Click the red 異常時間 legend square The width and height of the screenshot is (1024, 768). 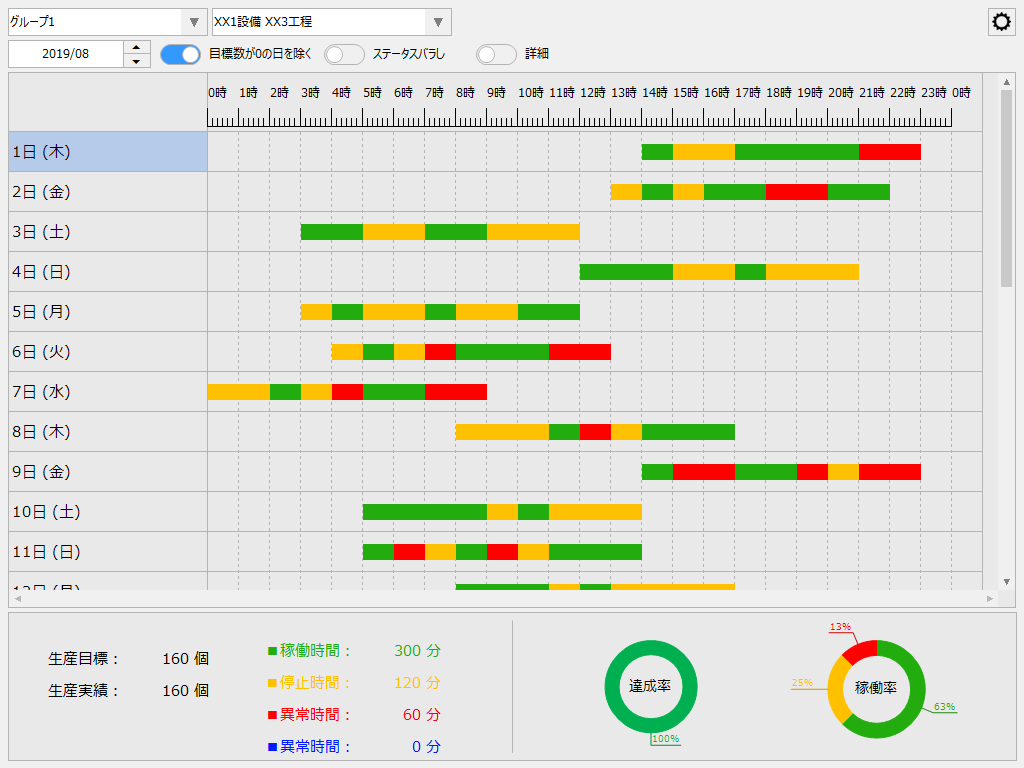coord(272,715)
